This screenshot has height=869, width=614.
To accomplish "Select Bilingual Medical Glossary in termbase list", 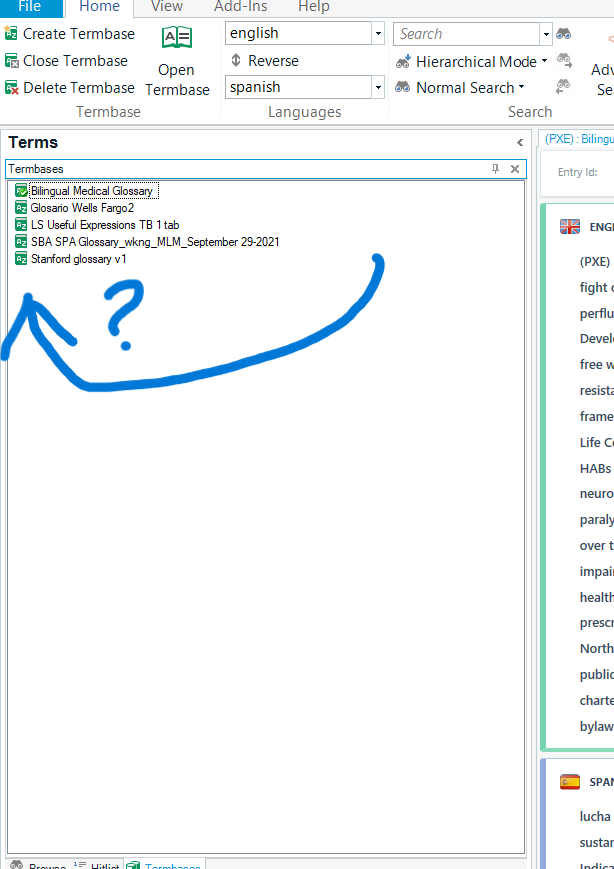I will pyautogui.click(x=92, y=191).
